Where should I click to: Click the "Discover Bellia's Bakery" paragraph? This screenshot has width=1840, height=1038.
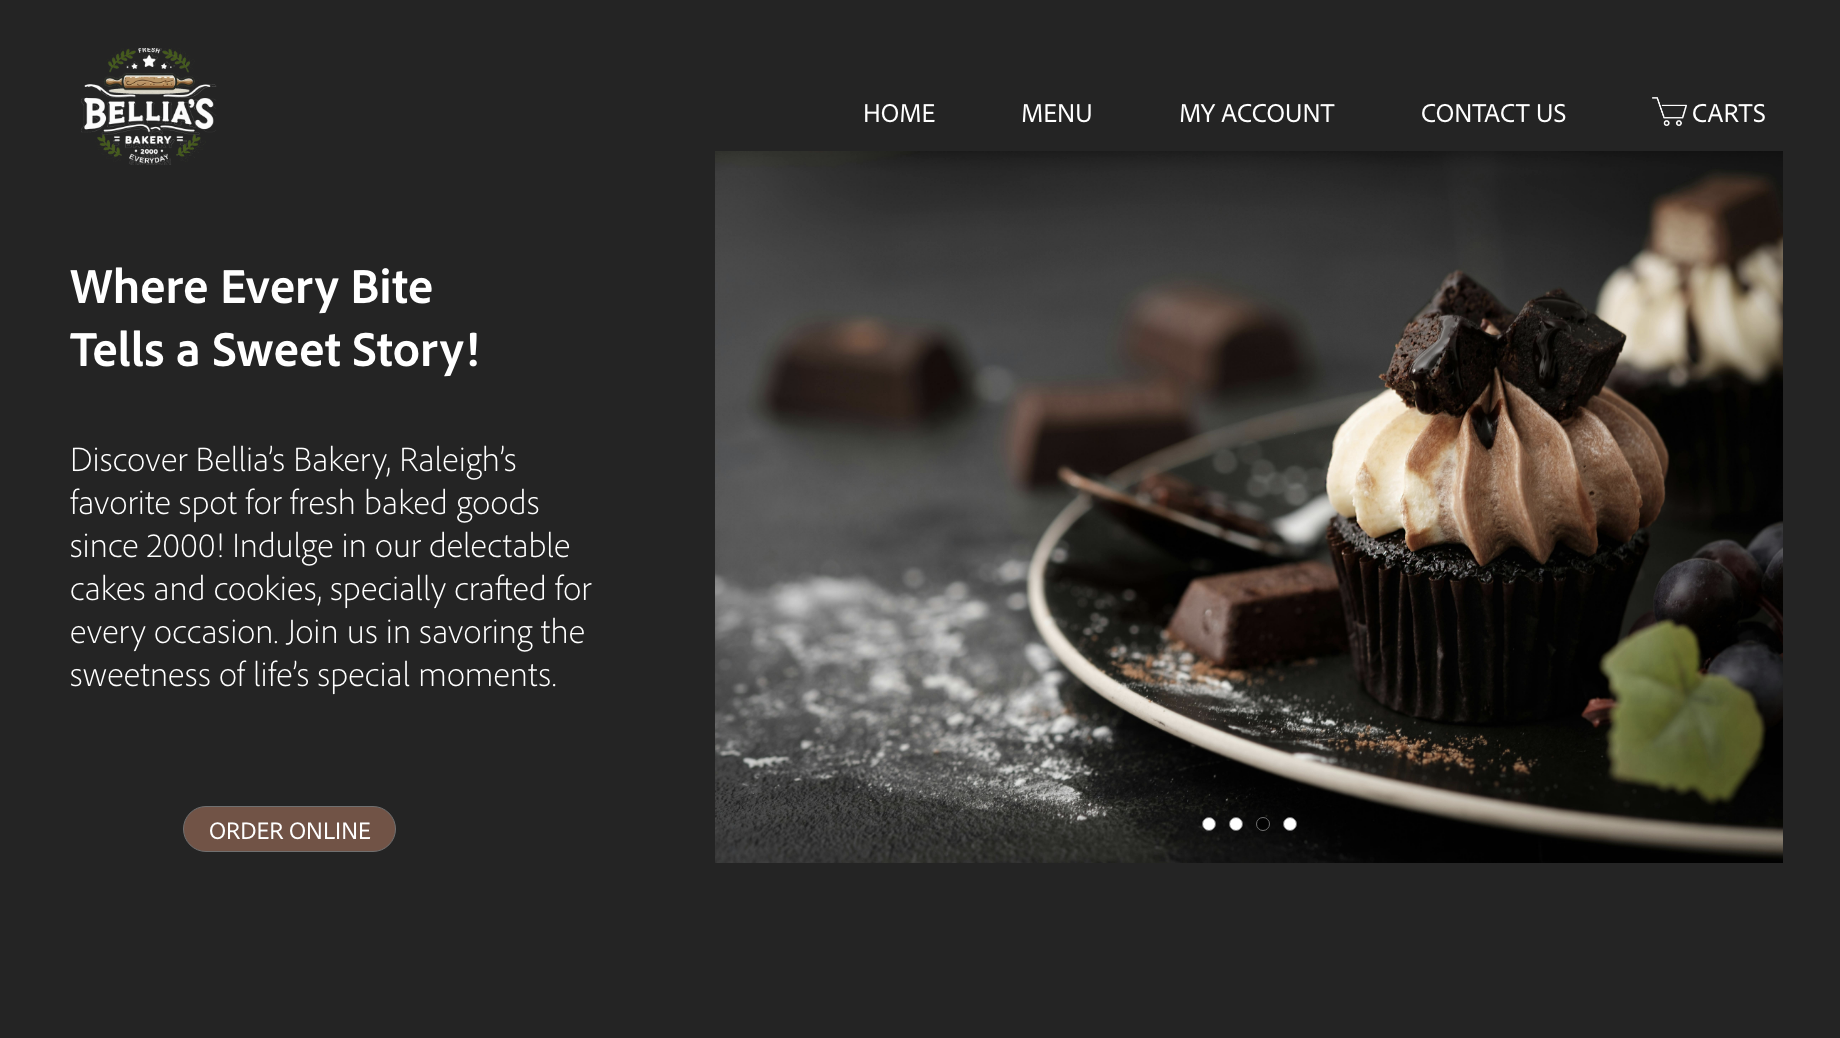(331, 567)
